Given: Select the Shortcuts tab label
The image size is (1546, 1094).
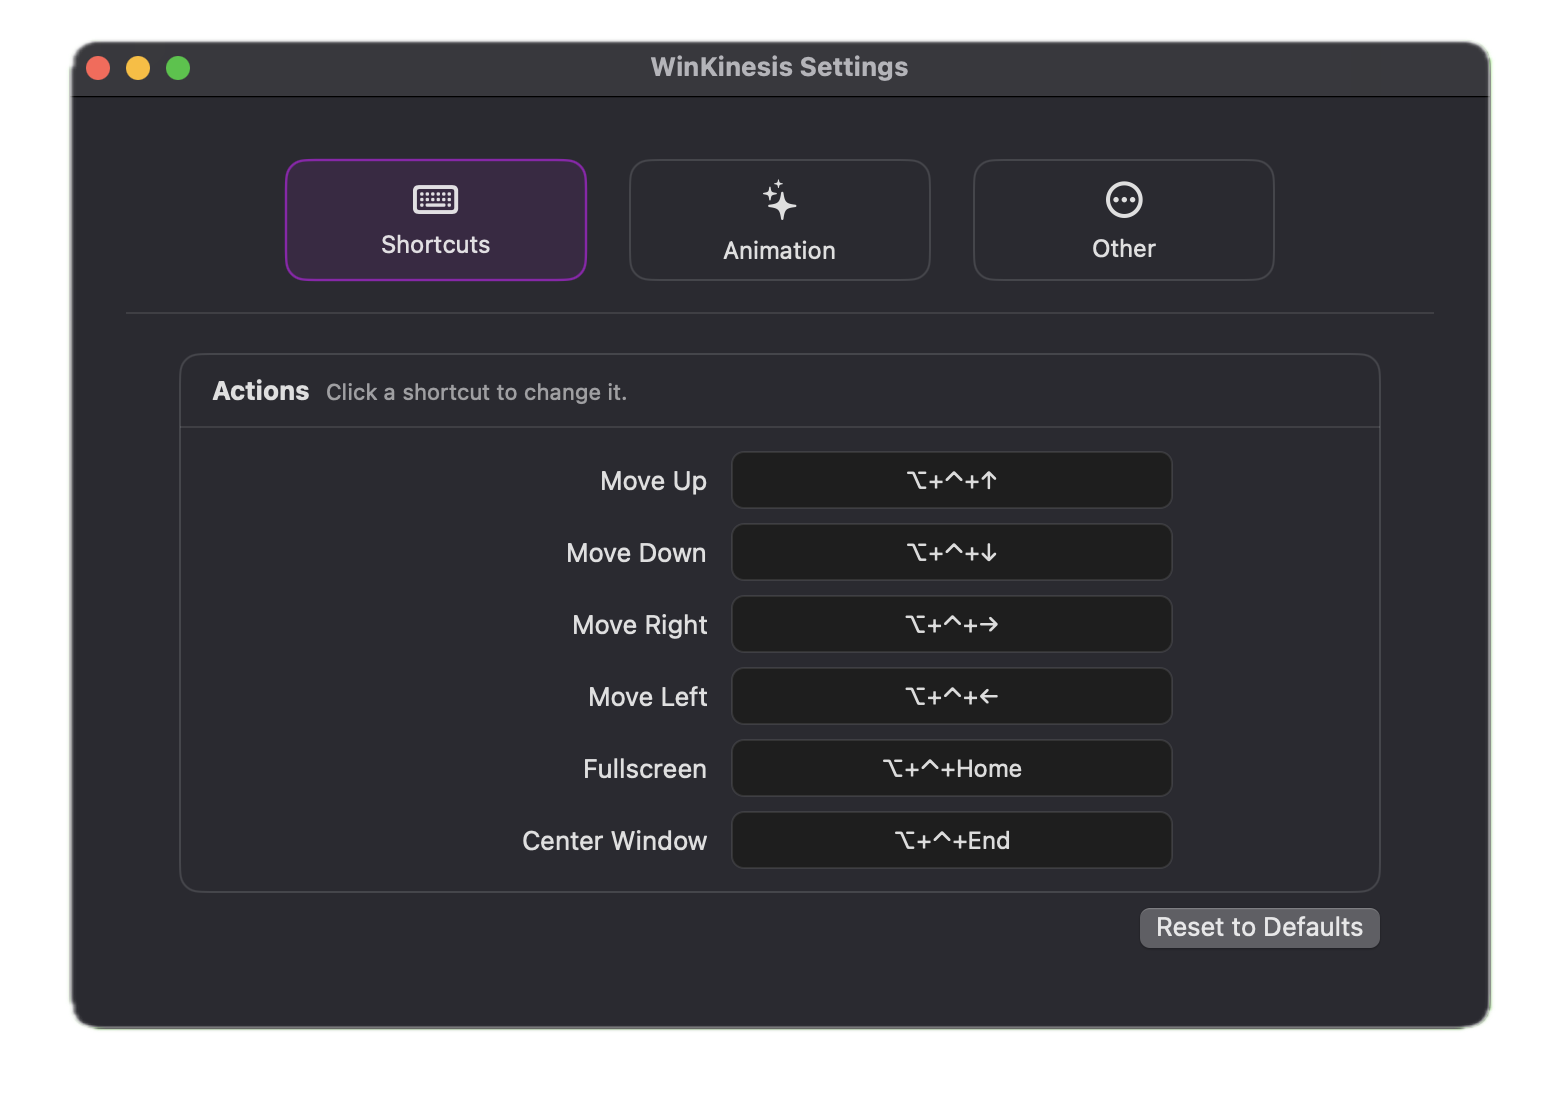Looking at the screenshot, I should 435,245.
